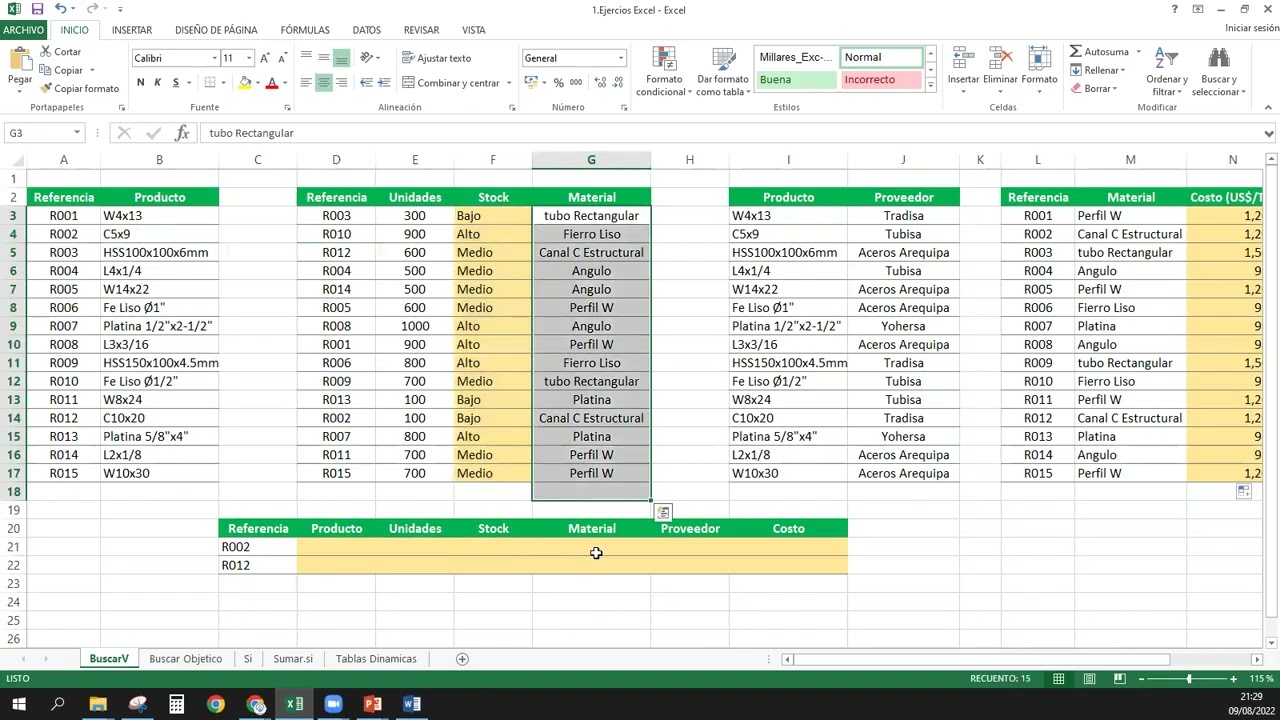Open Ordenar y filtrar menu
The height and width of the screenshot is (720, 1280).
[x=1167, y=72]
